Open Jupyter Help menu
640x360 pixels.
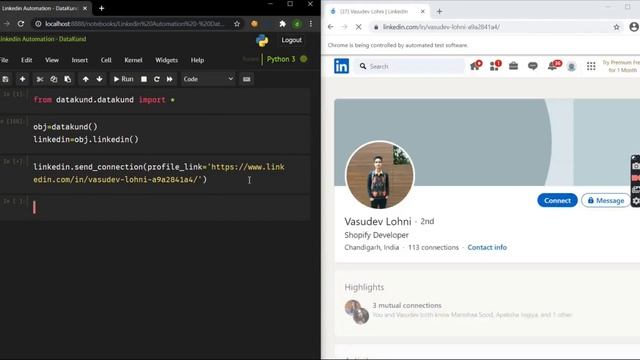pyautogui.click(x=197, y=60)
